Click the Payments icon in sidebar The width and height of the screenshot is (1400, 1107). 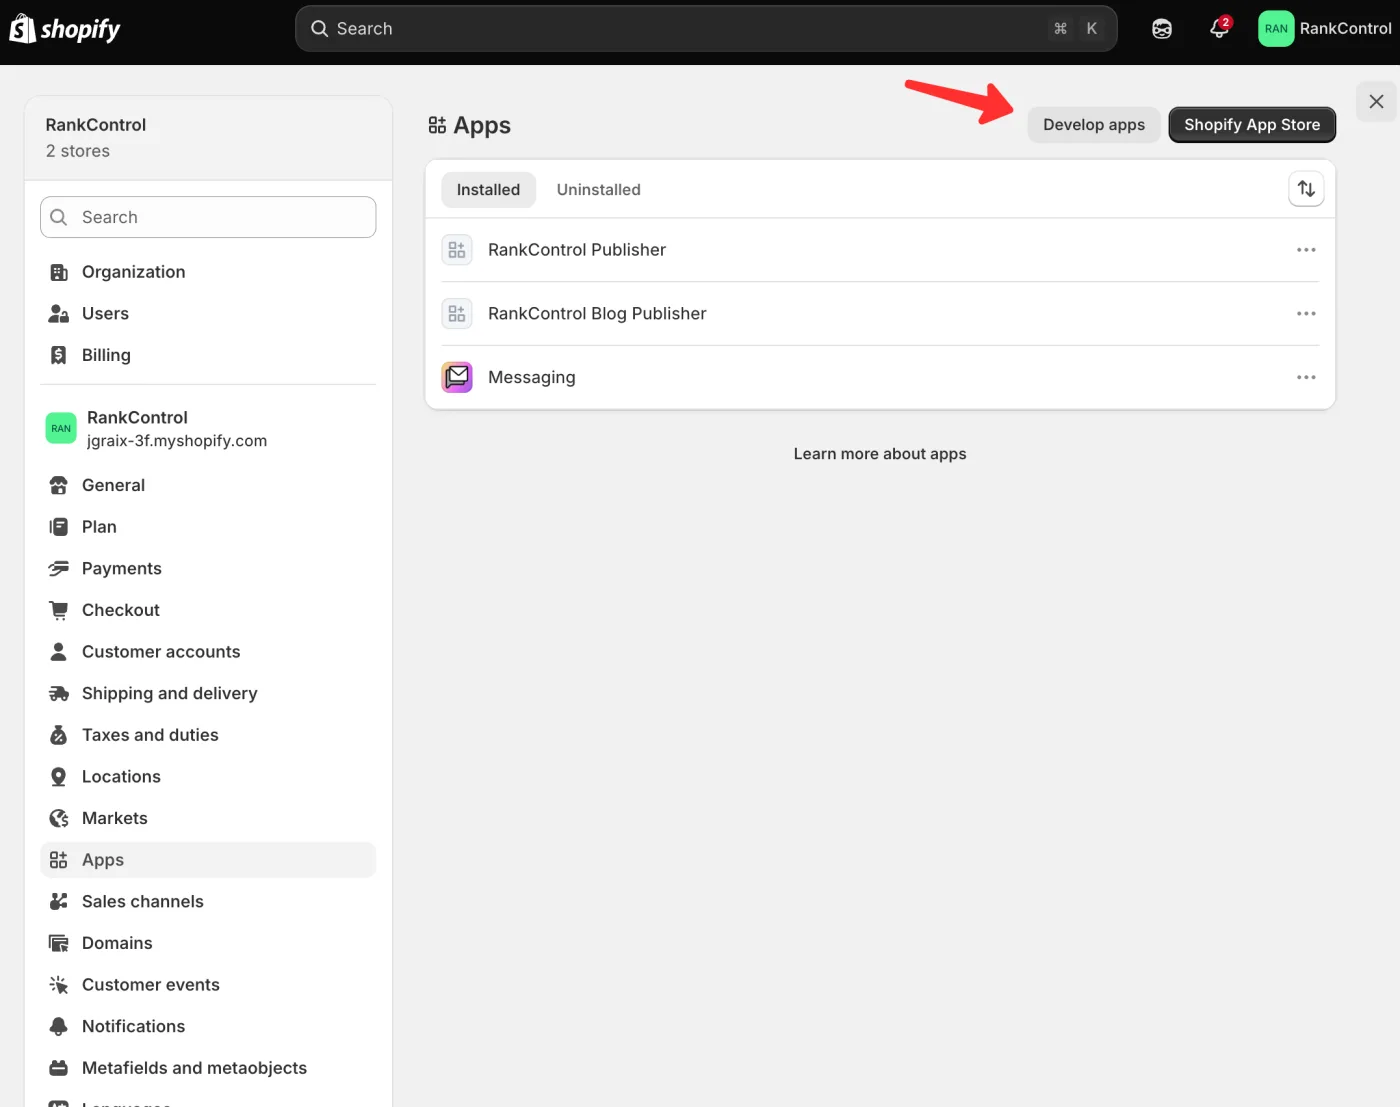tap(59, 569)
